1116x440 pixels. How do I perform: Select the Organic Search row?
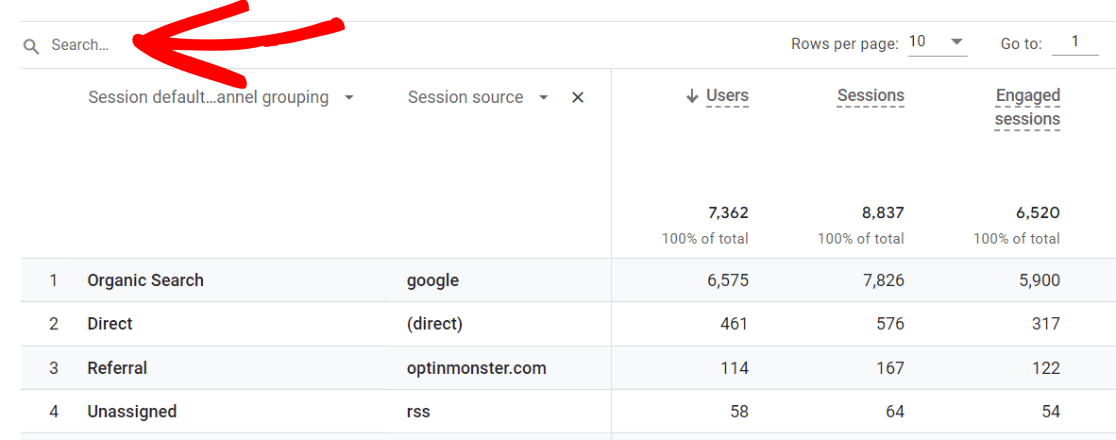coord(145,280)
